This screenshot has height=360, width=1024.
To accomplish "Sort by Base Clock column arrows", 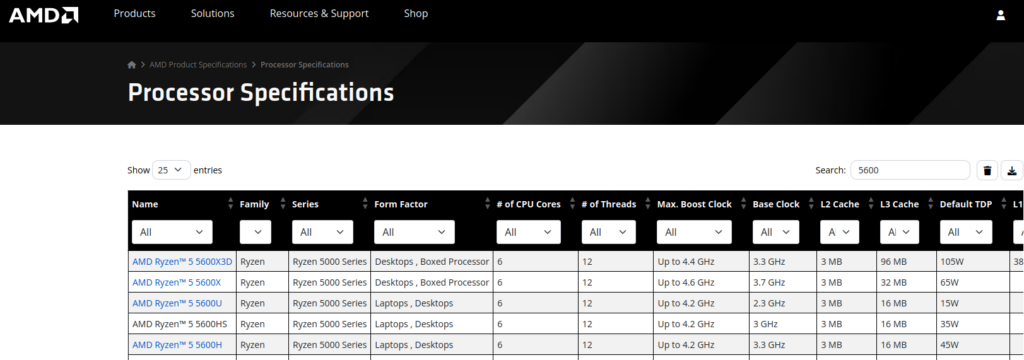I will (x=811, y=204).
